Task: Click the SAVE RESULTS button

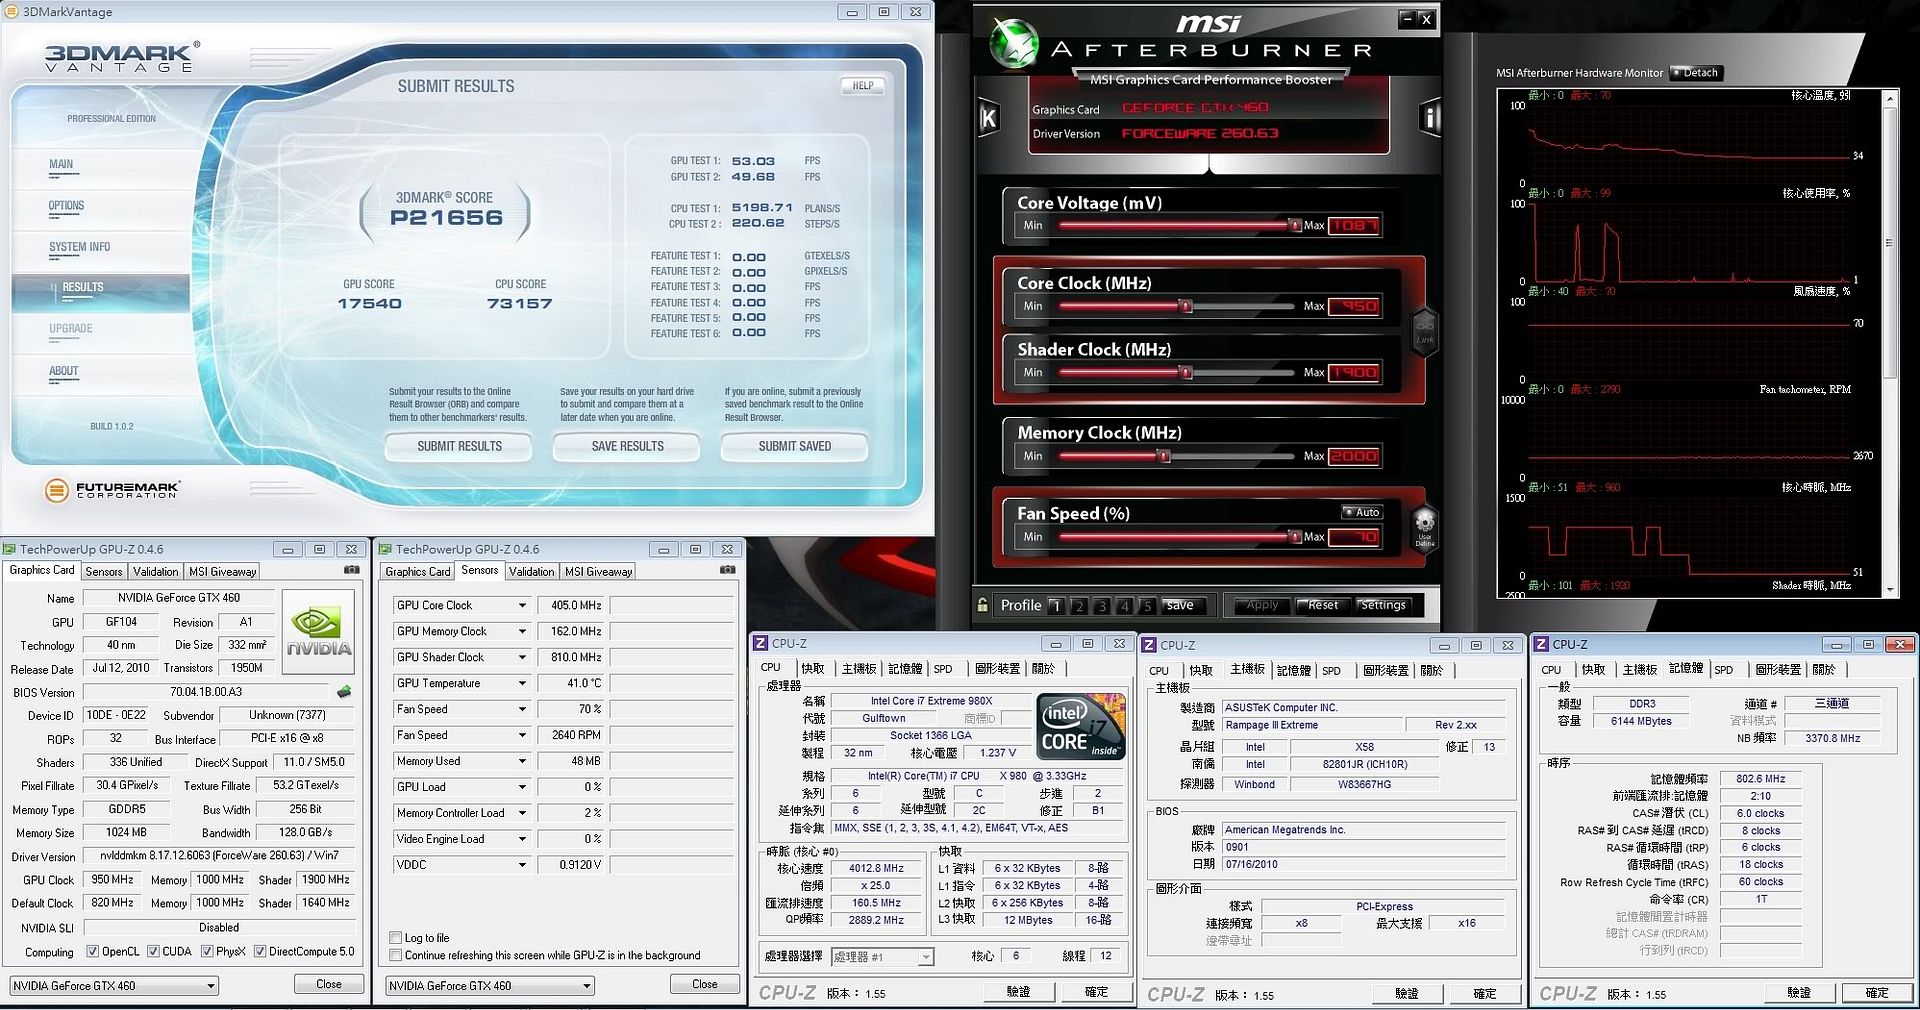Action: point(627,447)
